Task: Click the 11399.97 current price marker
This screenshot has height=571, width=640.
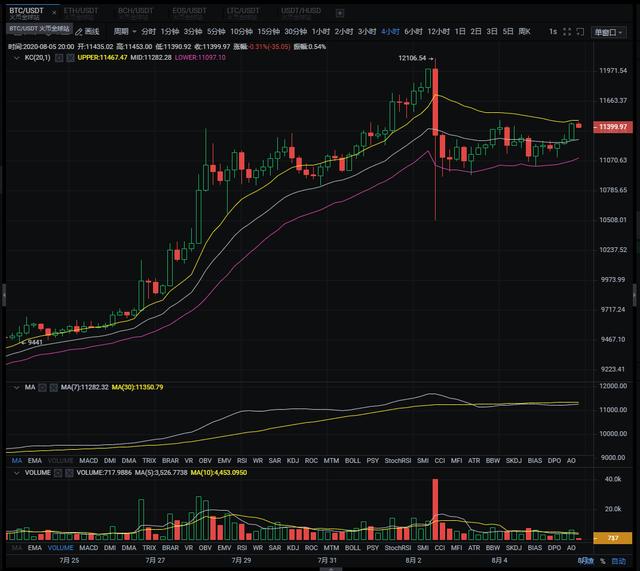Action: pyautogui.click(x=609, y=127)
